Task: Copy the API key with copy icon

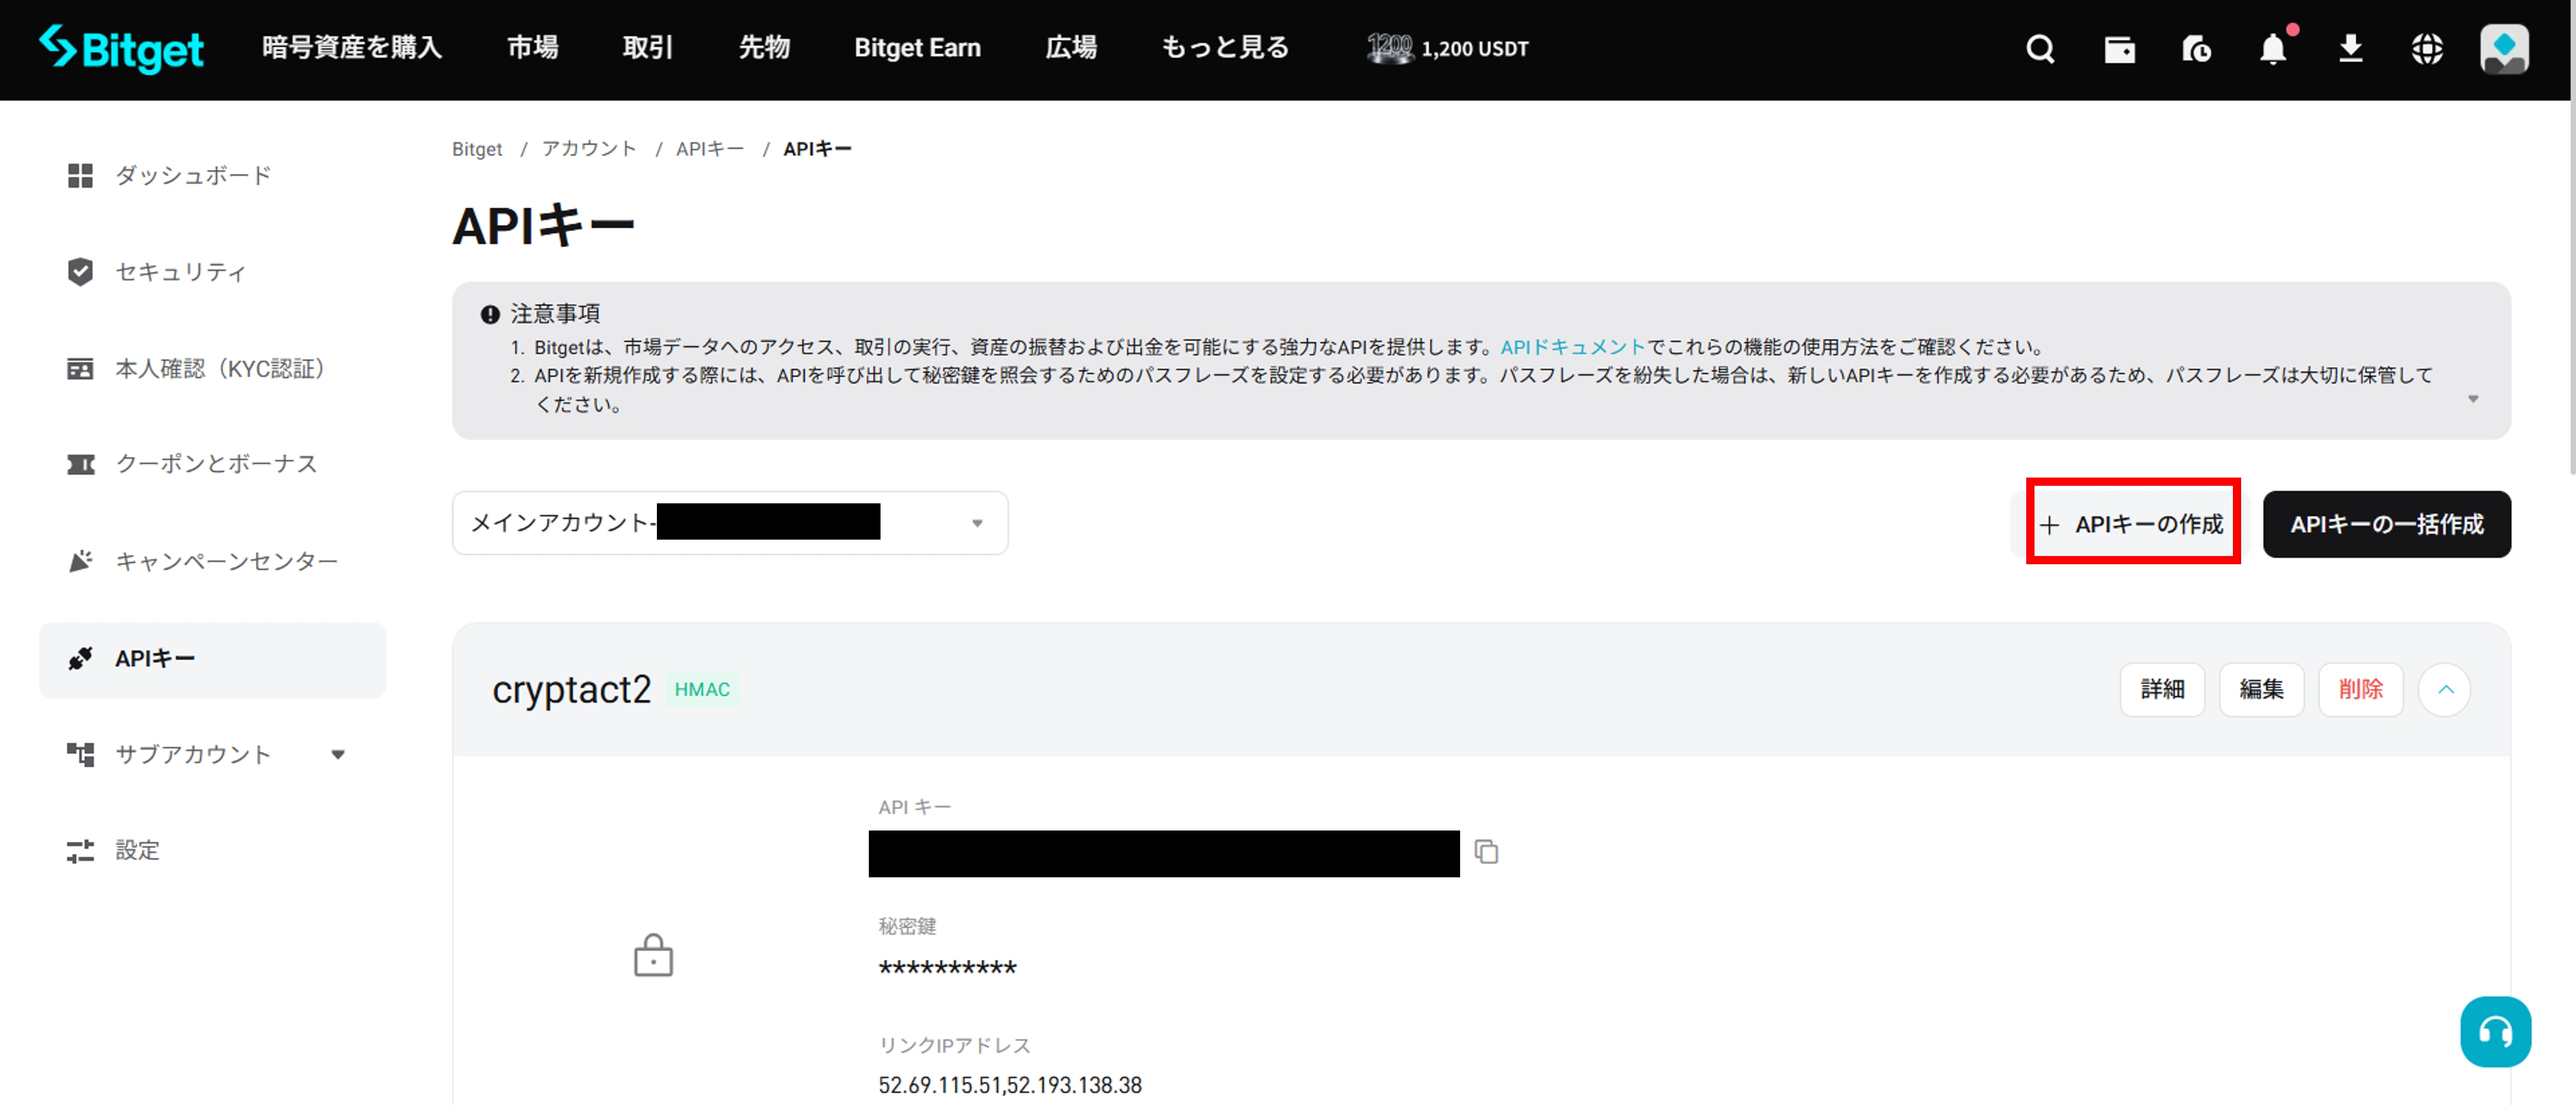Action: coord(1486,852)
